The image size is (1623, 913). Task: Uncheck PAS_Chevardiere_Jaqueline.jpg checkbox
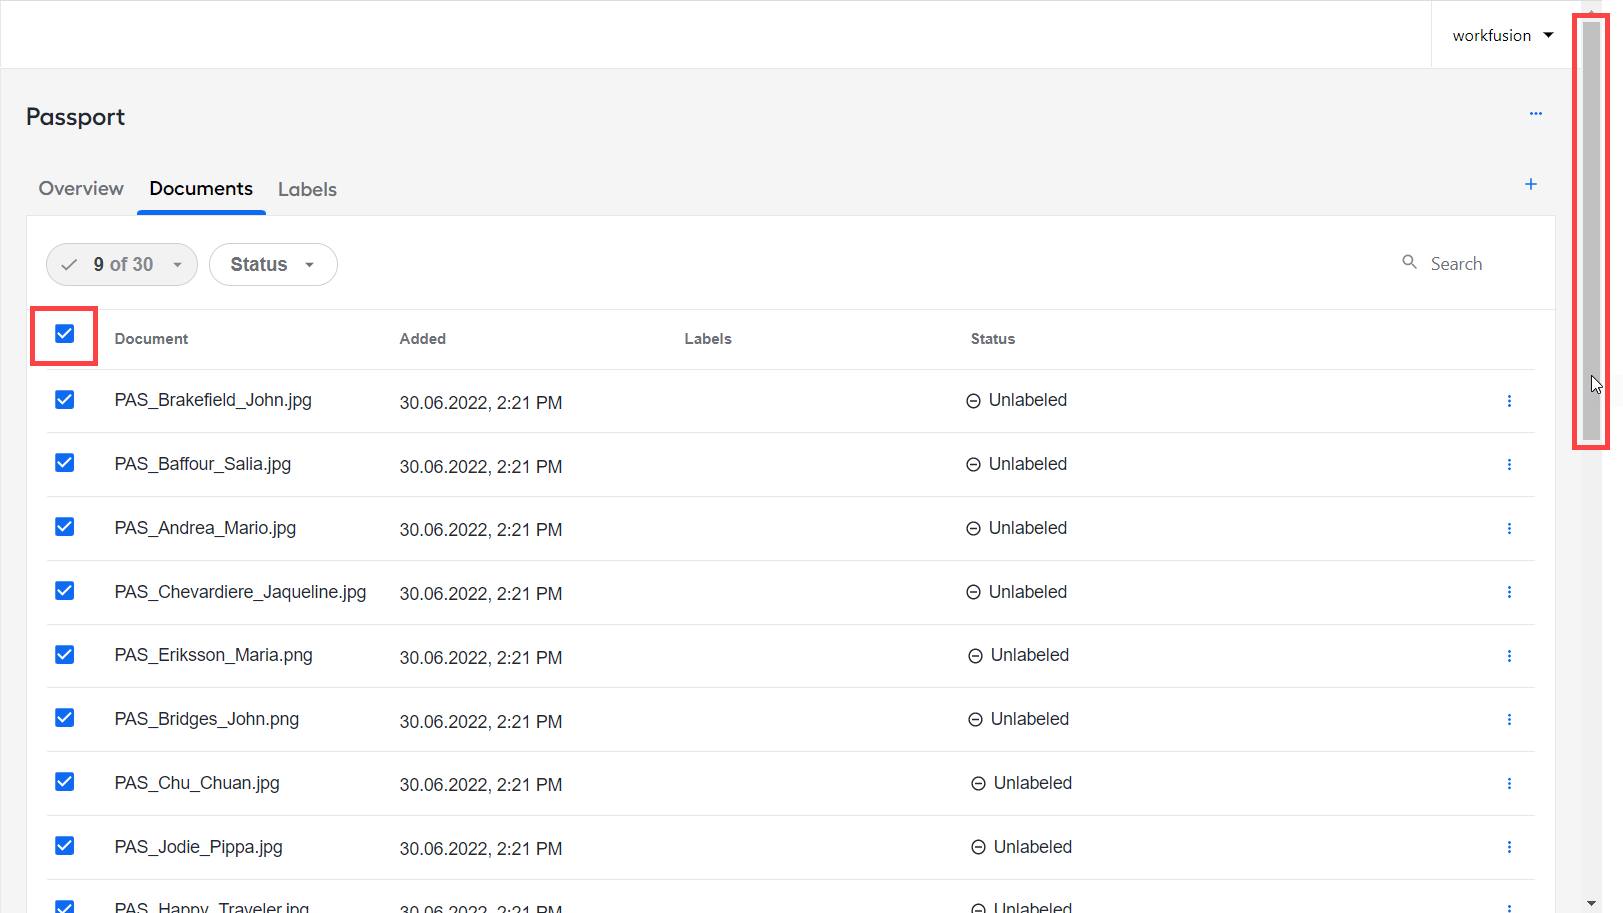pos(64,591)
